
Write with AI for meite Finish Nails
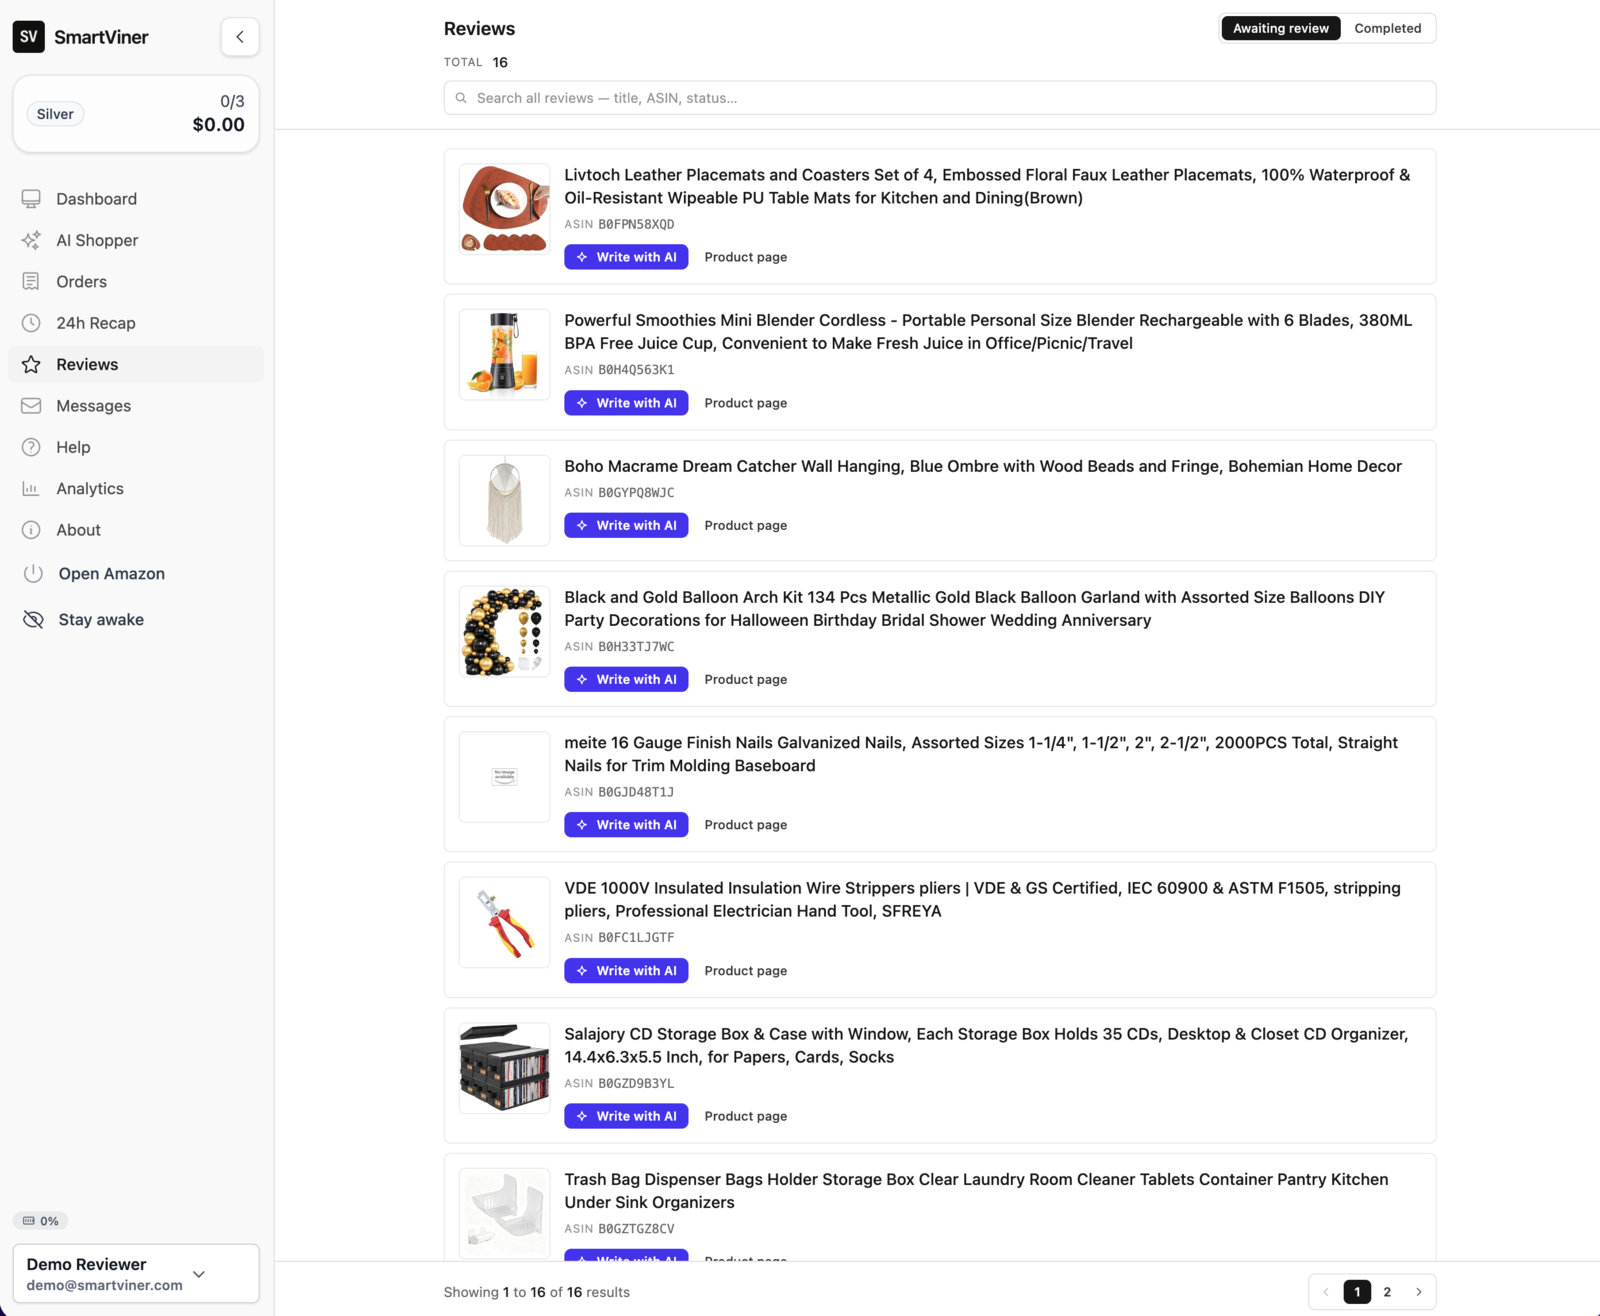pos(626,825)
